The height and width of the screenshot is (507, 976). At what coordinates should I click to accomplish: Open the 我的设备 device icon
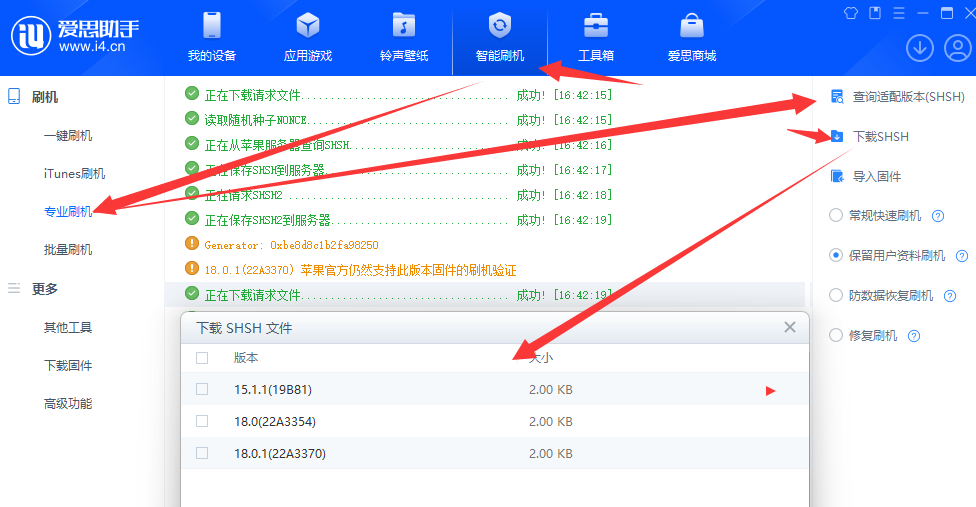[211, 26]
